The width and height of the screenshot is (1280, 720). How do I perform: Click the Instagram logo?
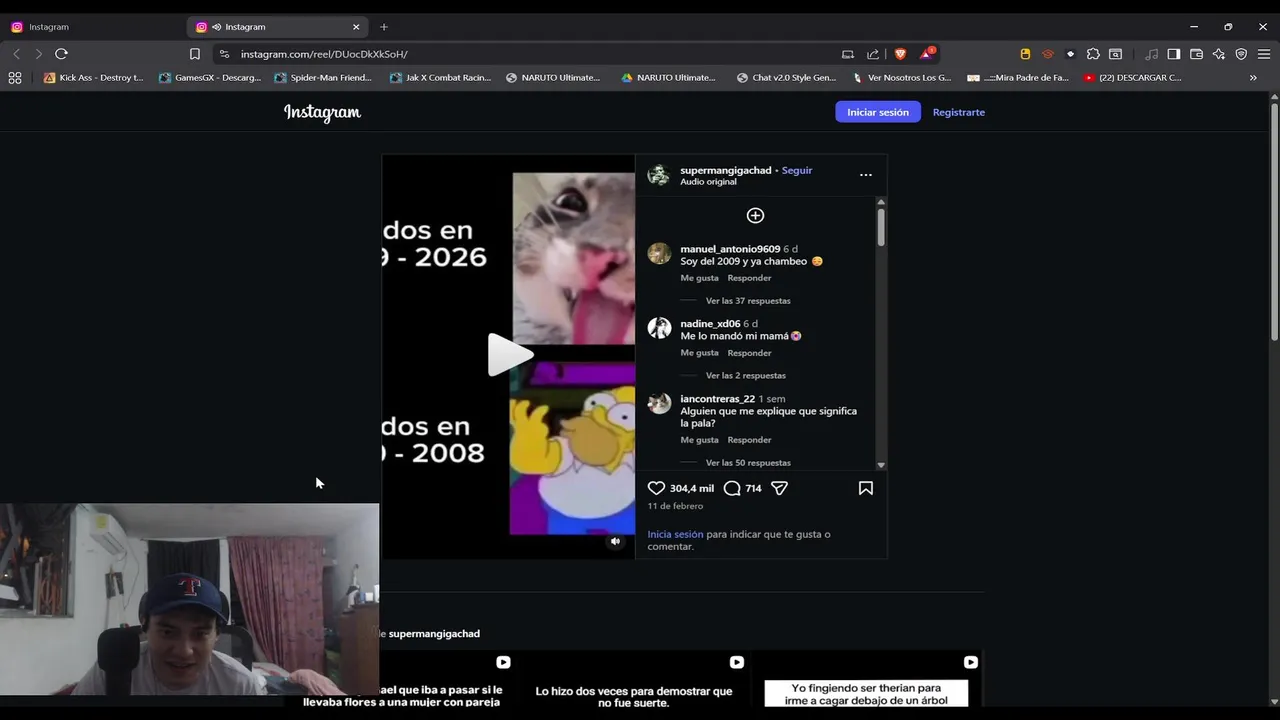tap(322, 113)
